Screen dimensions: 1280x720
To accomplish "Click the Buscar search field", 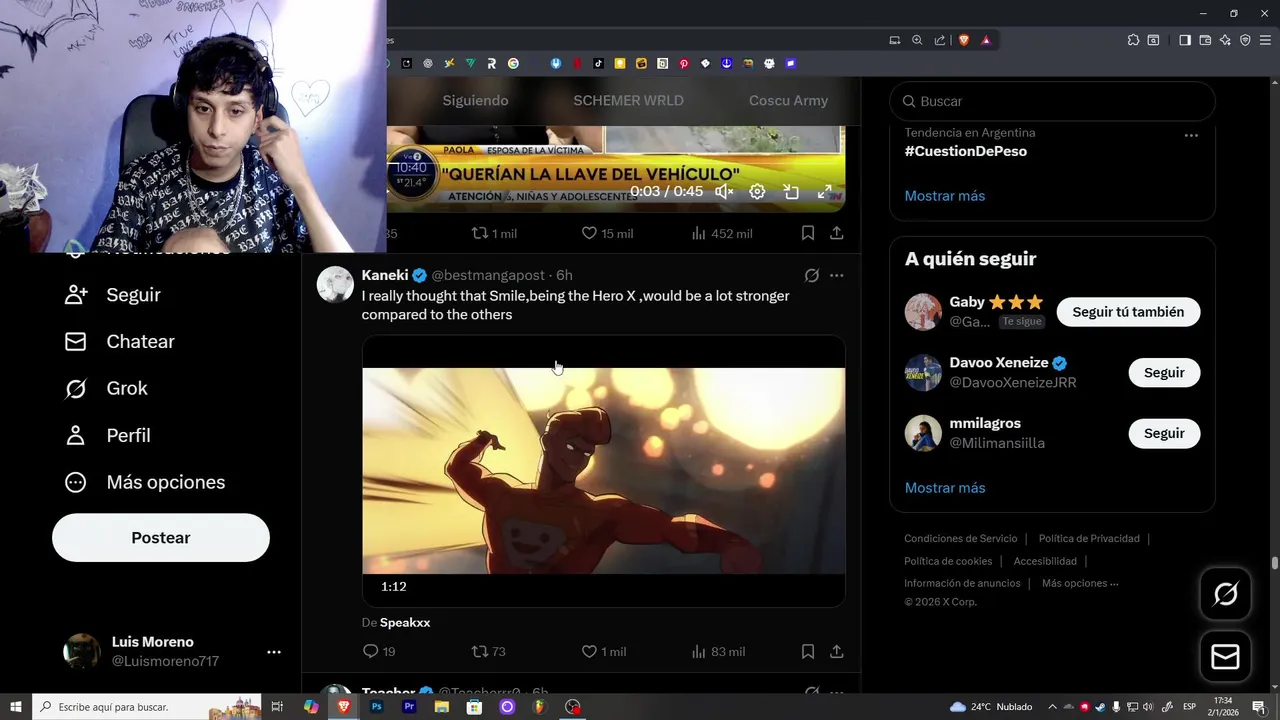I will point(1052,101).
